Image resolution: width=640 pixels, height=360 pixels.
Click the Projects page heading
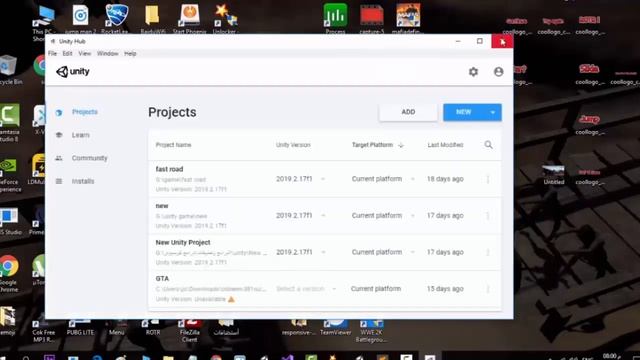(x=172, y=112)
